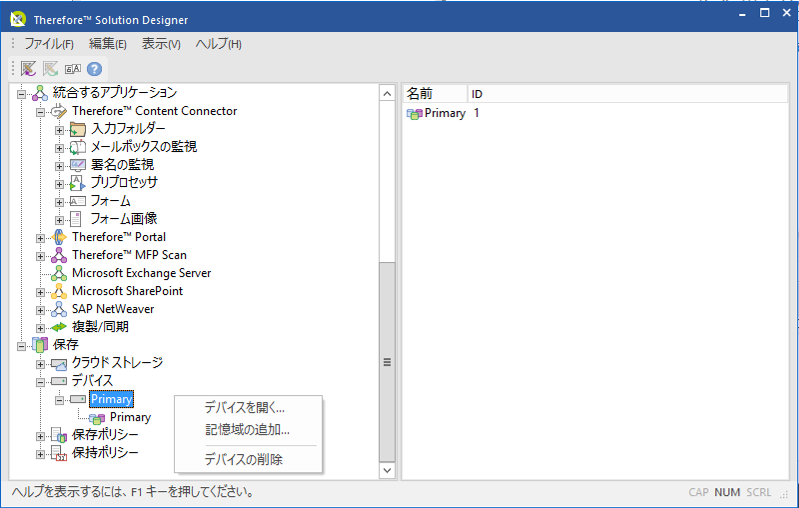Select the フォーム画像 tree item
Screen dimensions: 799x508
(124, 219)
